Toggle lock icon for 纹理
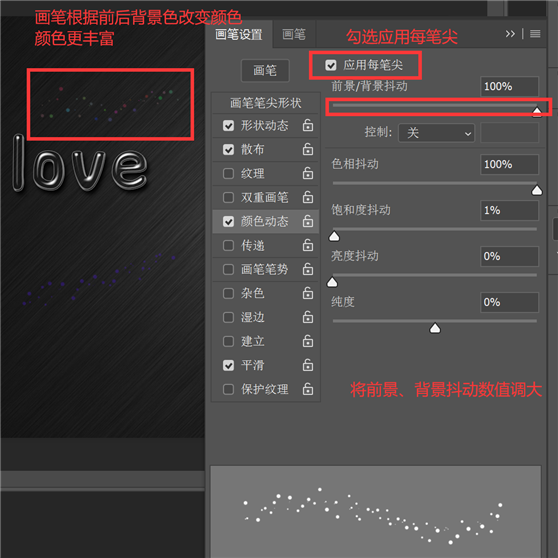This screenshot has height=558, width=558. tap(308, 173)
